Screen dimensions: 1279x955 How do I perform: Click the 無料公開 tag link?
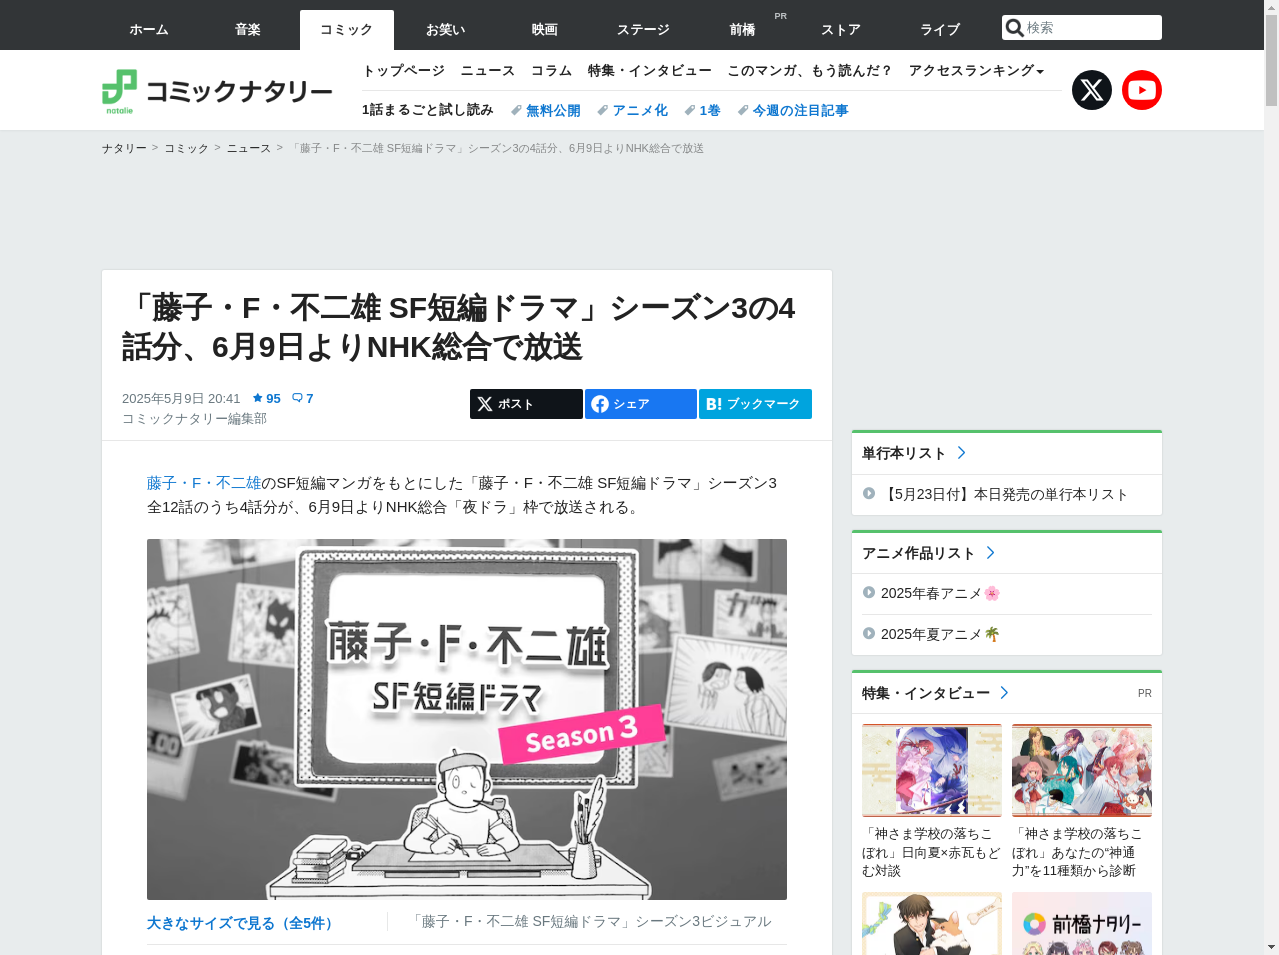click(546, 111)
